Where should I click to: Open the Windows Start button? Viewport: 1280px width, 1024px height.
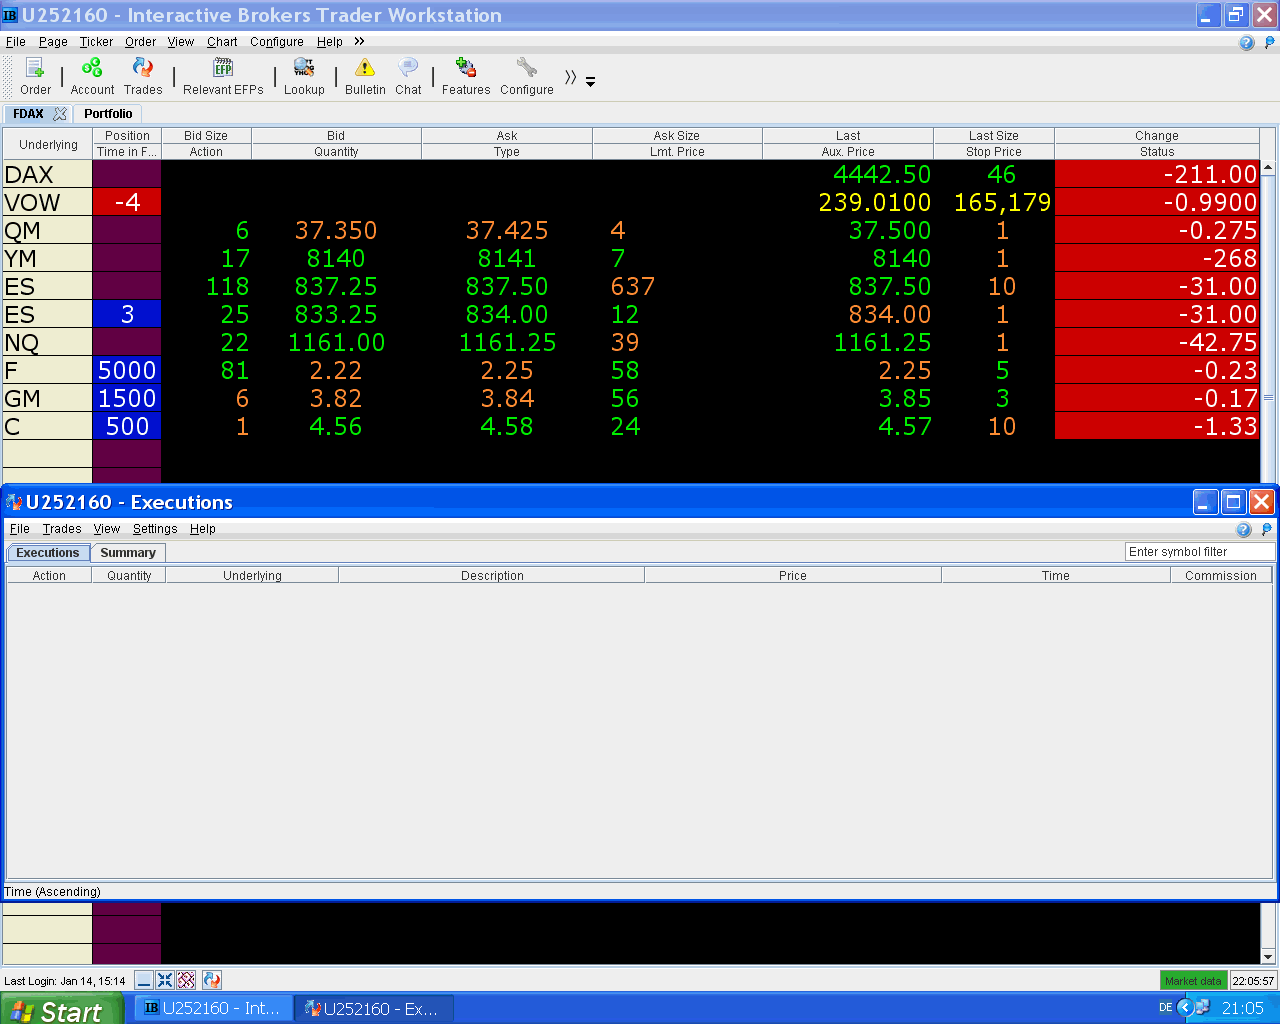(62, 1009)
